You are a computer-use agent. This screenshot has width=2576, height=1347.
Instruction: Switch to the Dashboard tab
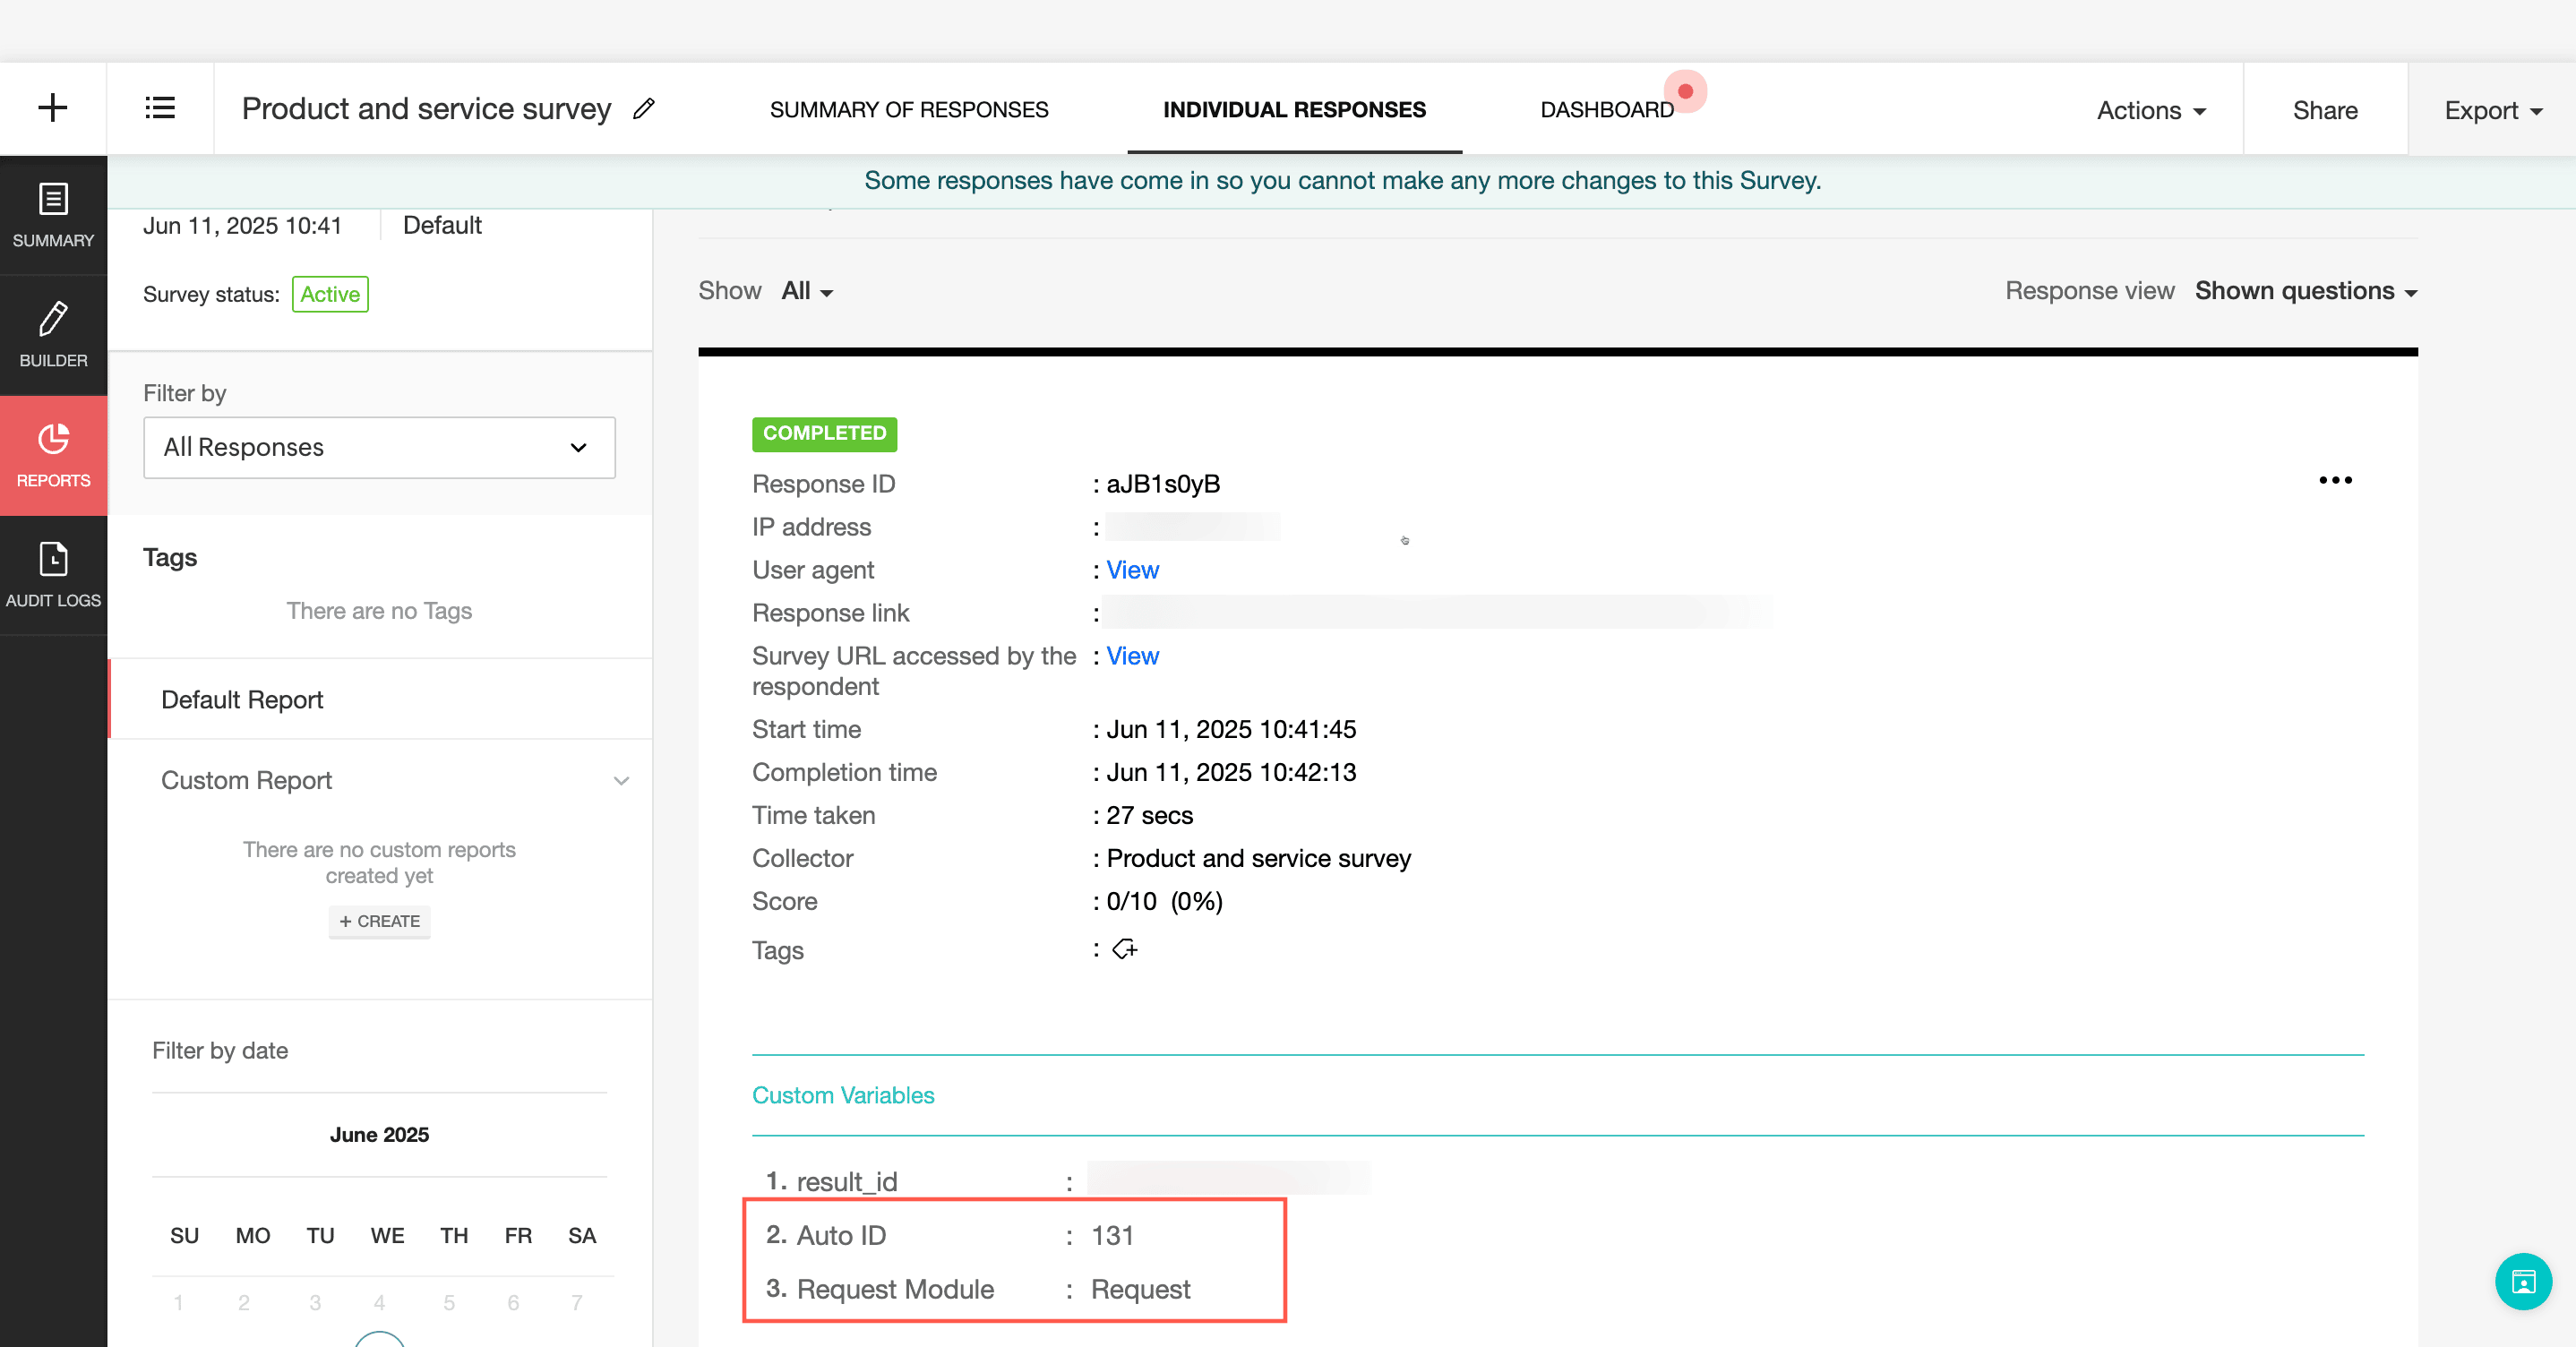click(1606, 109)
